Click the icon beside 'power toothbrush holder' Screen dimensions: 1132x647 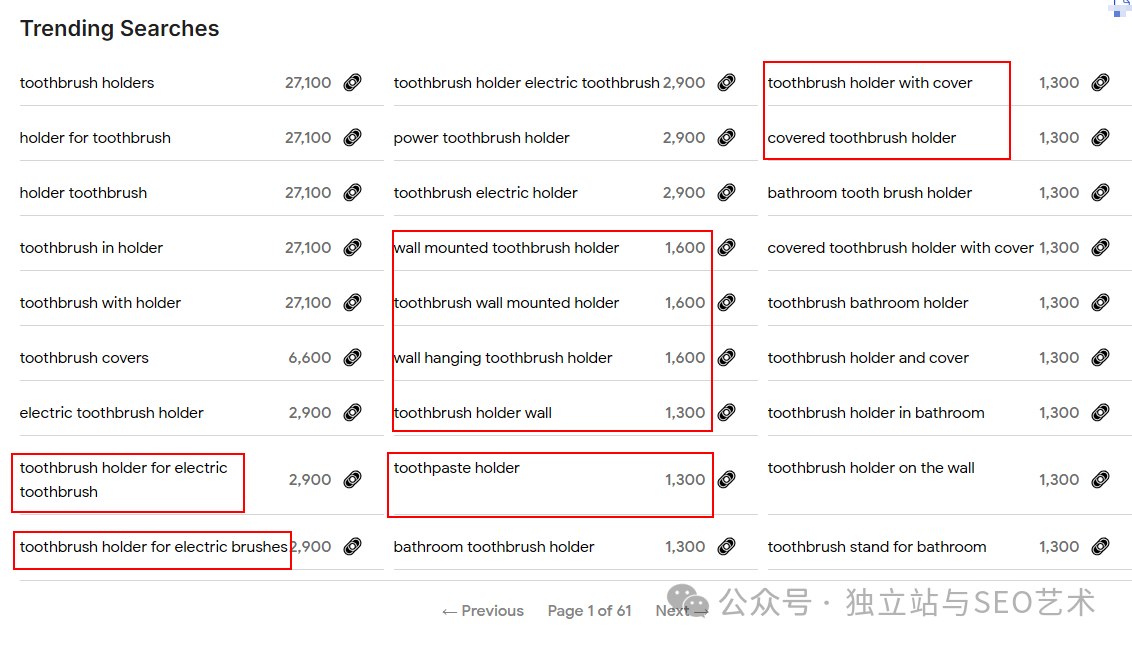(726, 138)
